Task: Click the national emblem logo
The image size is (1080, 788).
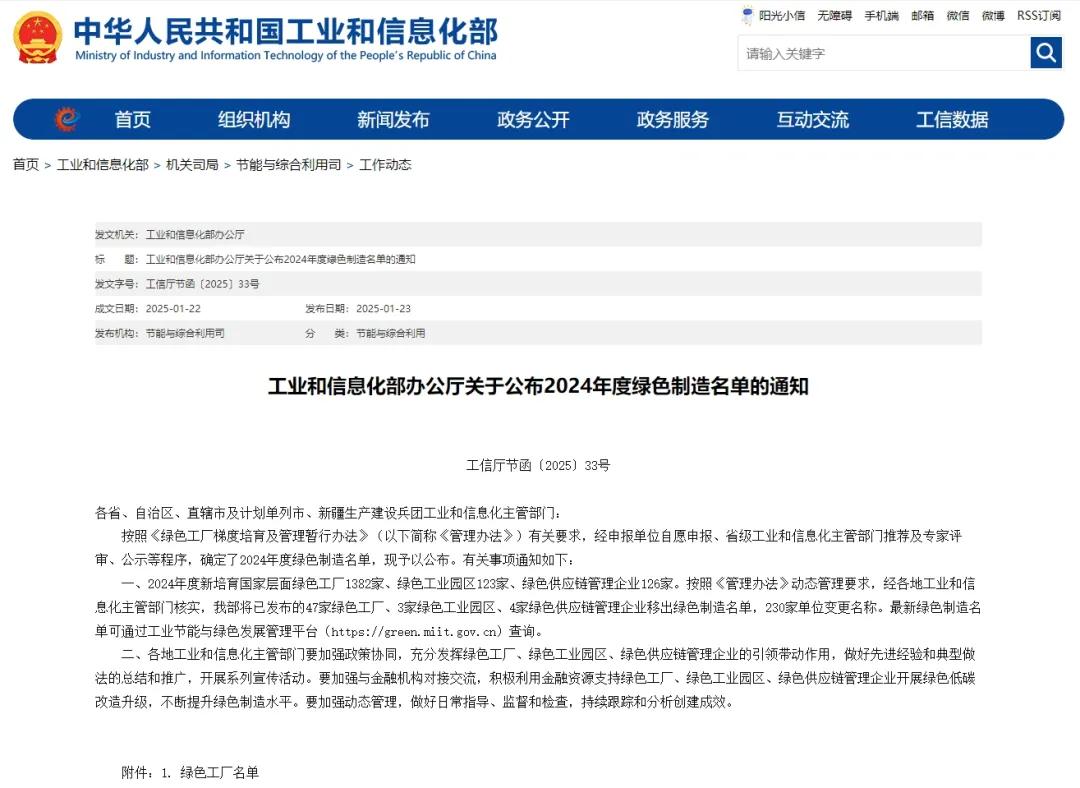Action: (x=38, y=37)
